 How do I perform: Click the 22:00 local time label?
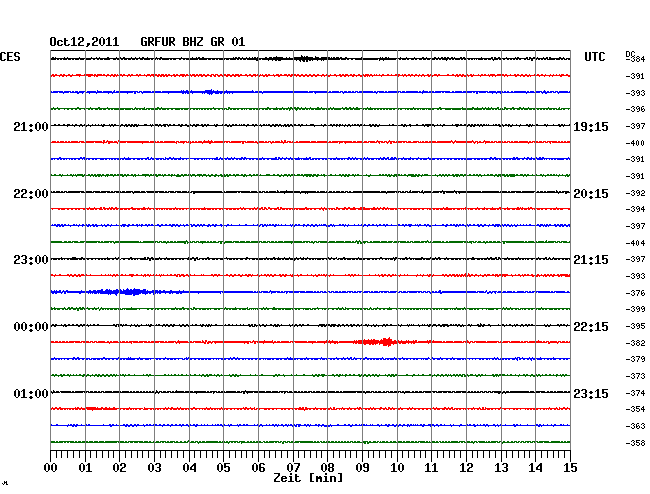(31, 194)
